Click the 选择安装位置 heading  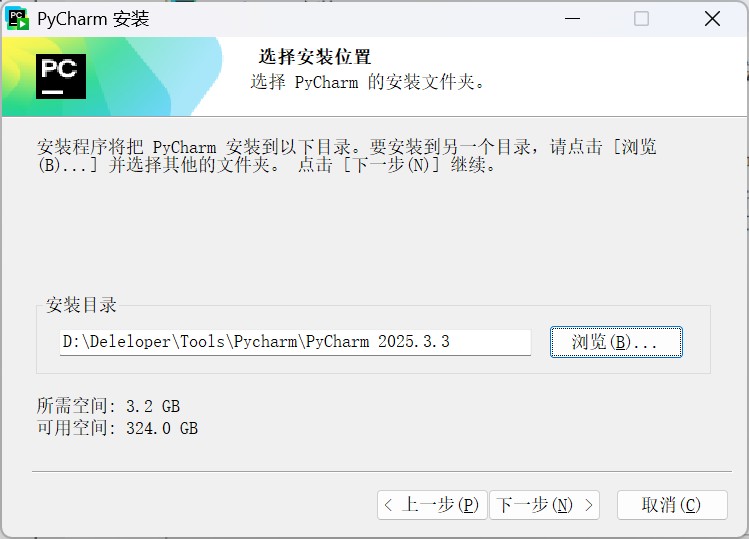point(315,57)
